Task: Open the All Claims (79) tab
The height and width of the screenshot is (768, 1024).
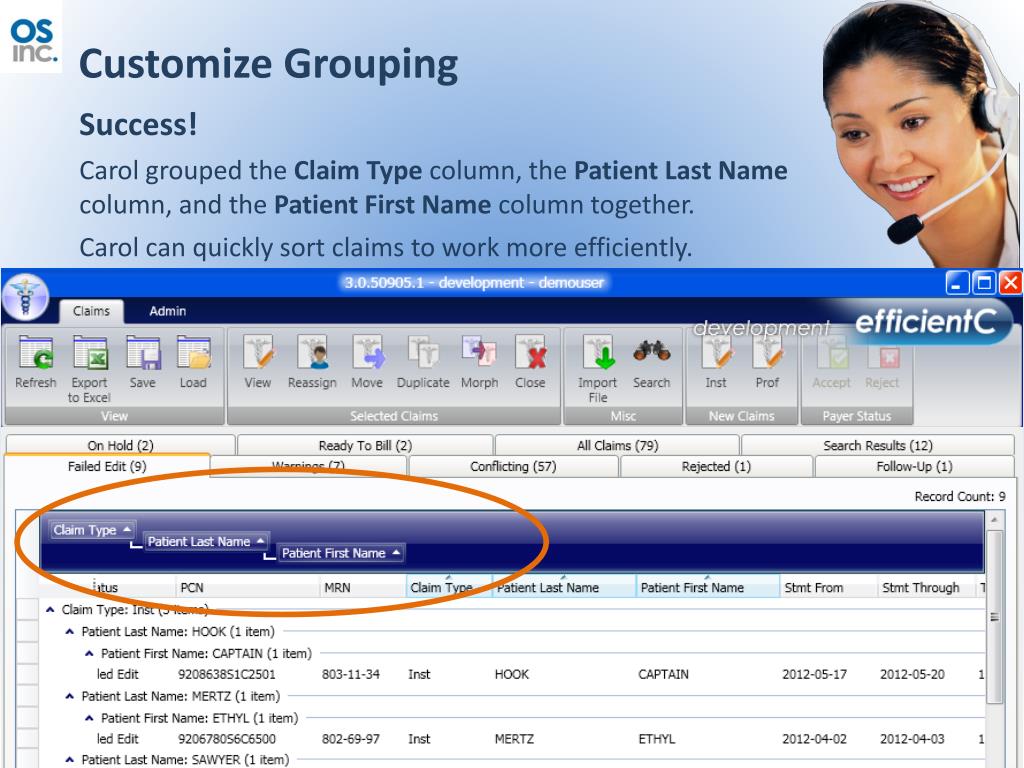Action: (617, 445)
